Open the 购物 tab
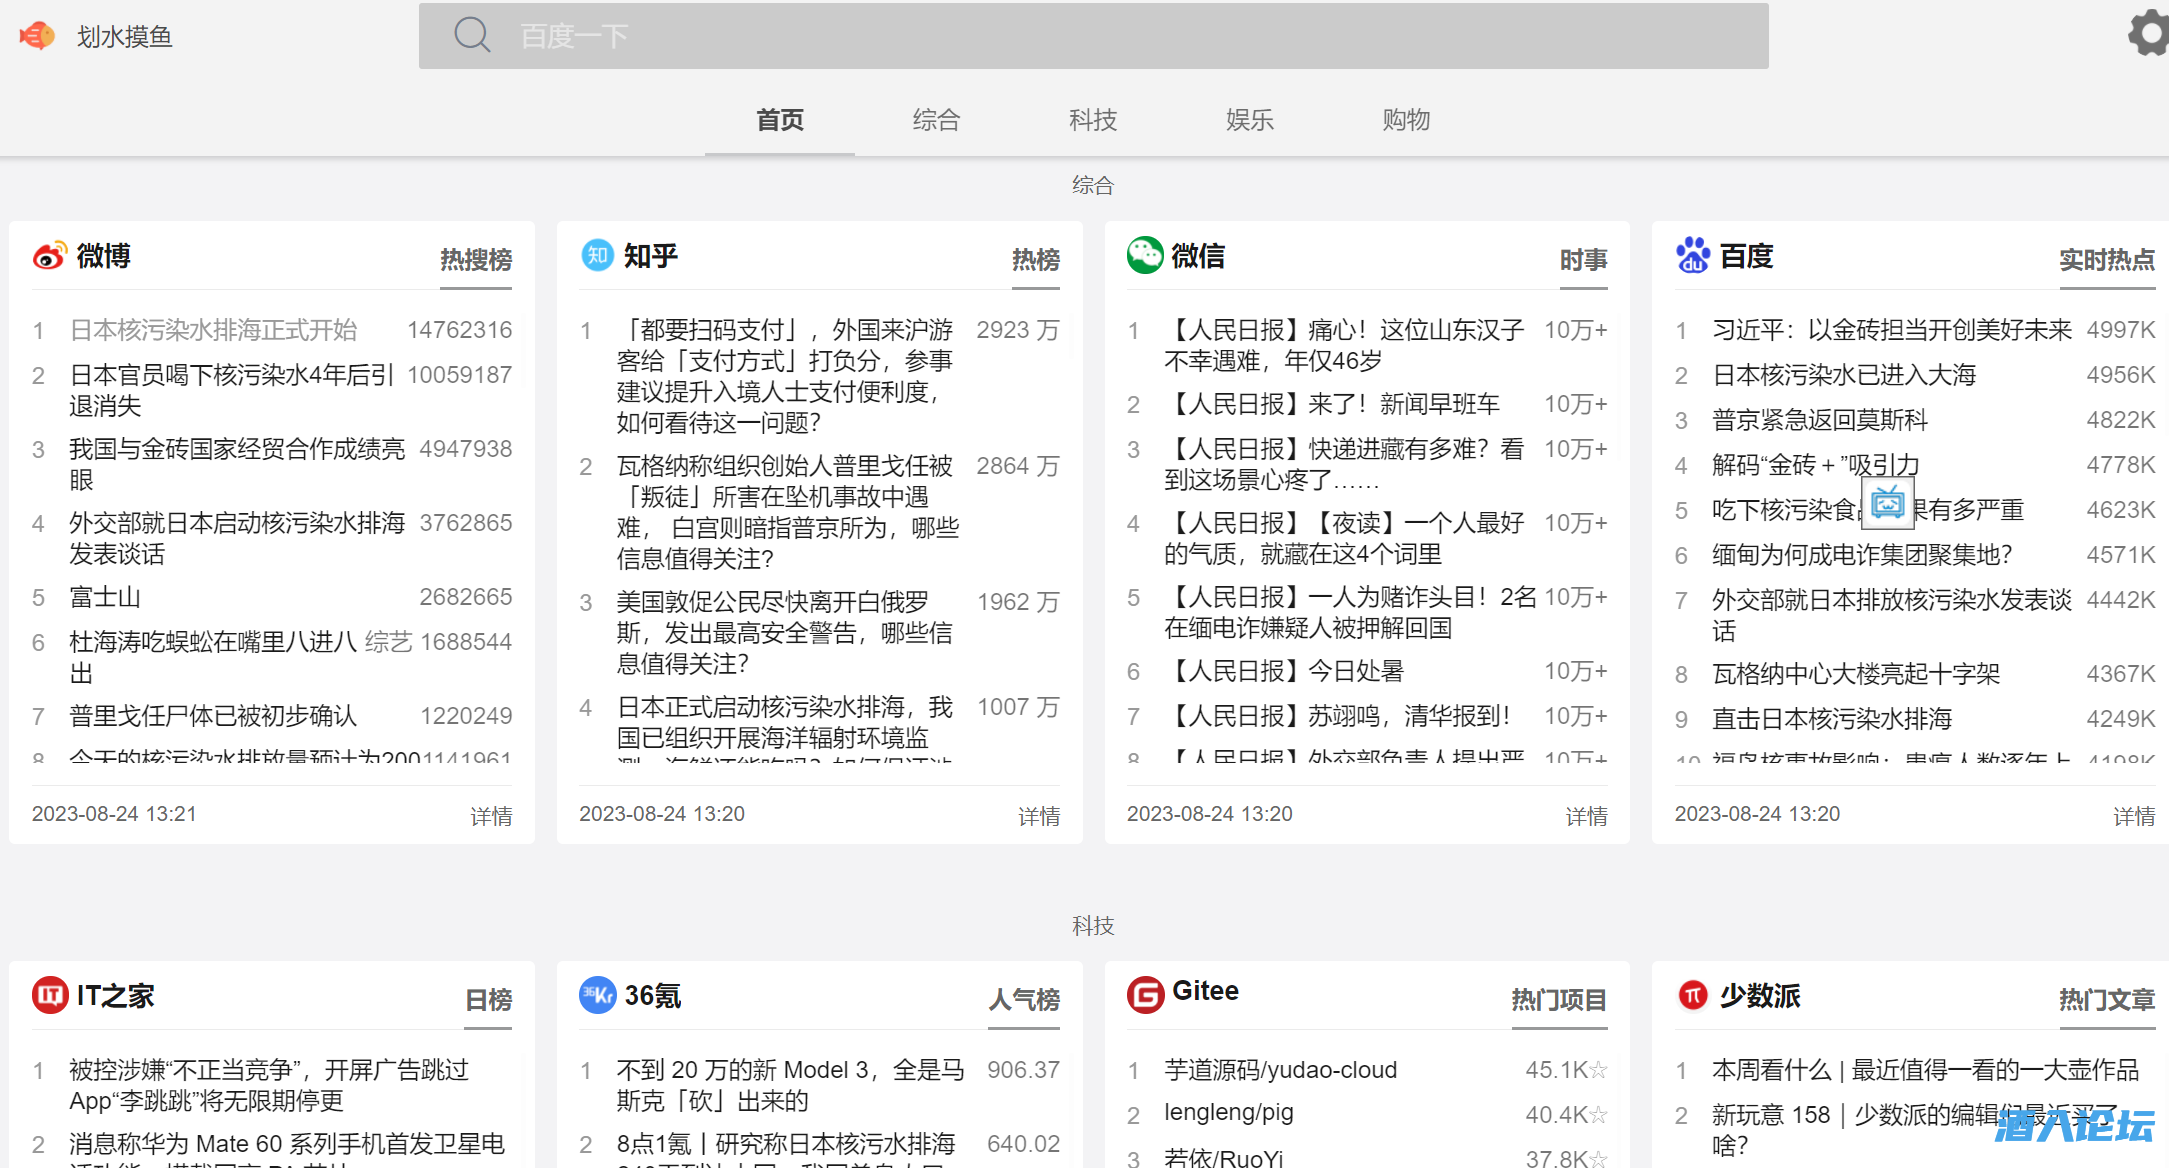The width and height of the screenshot is (2169, 1168). point(1405,120)
